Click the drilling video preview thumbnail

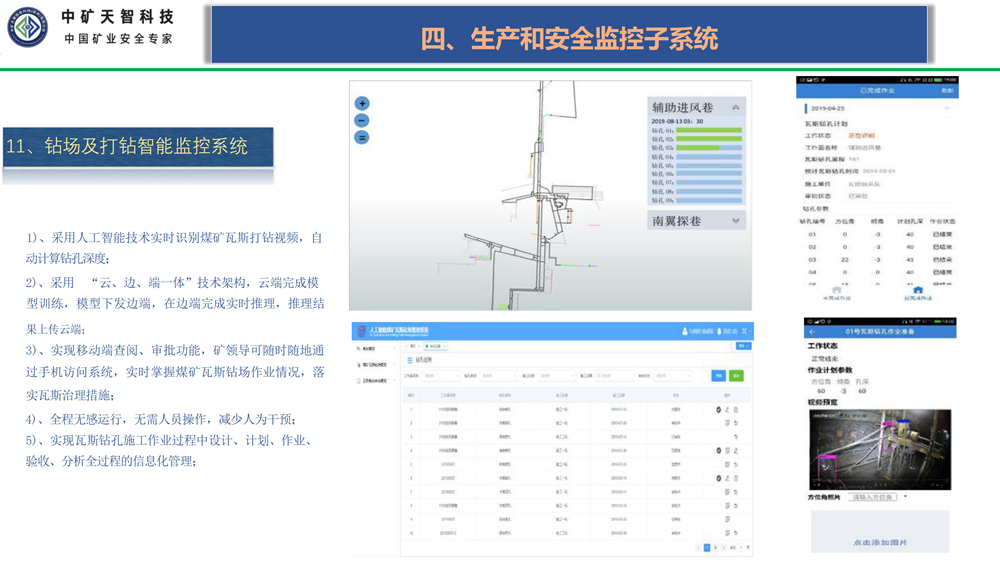879,450
